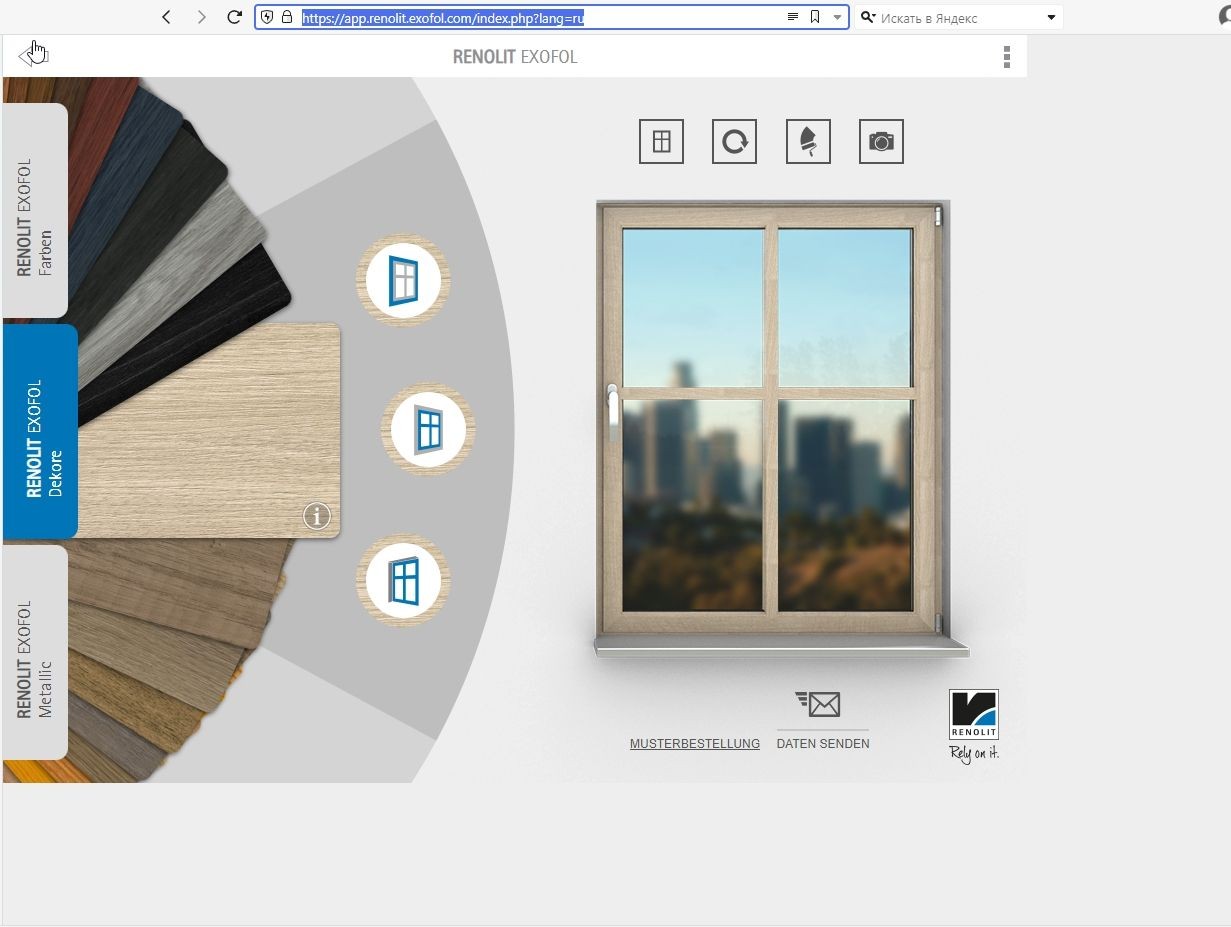This screenshot has height=927, width=1231.
Task: Click the window layout selector icon
Action: coord(661,142)
